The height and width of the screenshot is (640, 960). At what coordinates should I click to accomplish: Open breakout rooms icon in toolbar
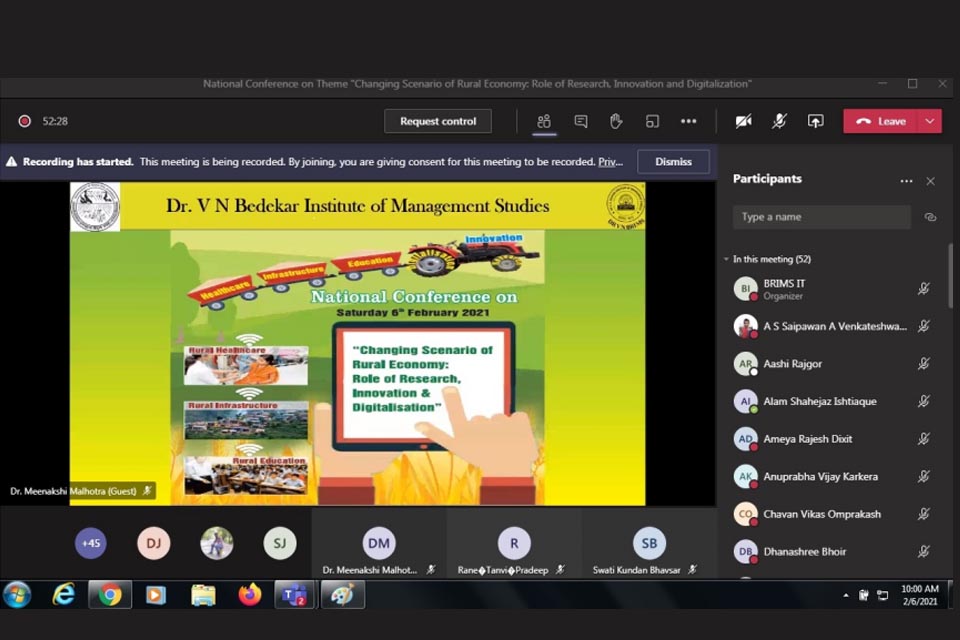[x=652, y=121]
